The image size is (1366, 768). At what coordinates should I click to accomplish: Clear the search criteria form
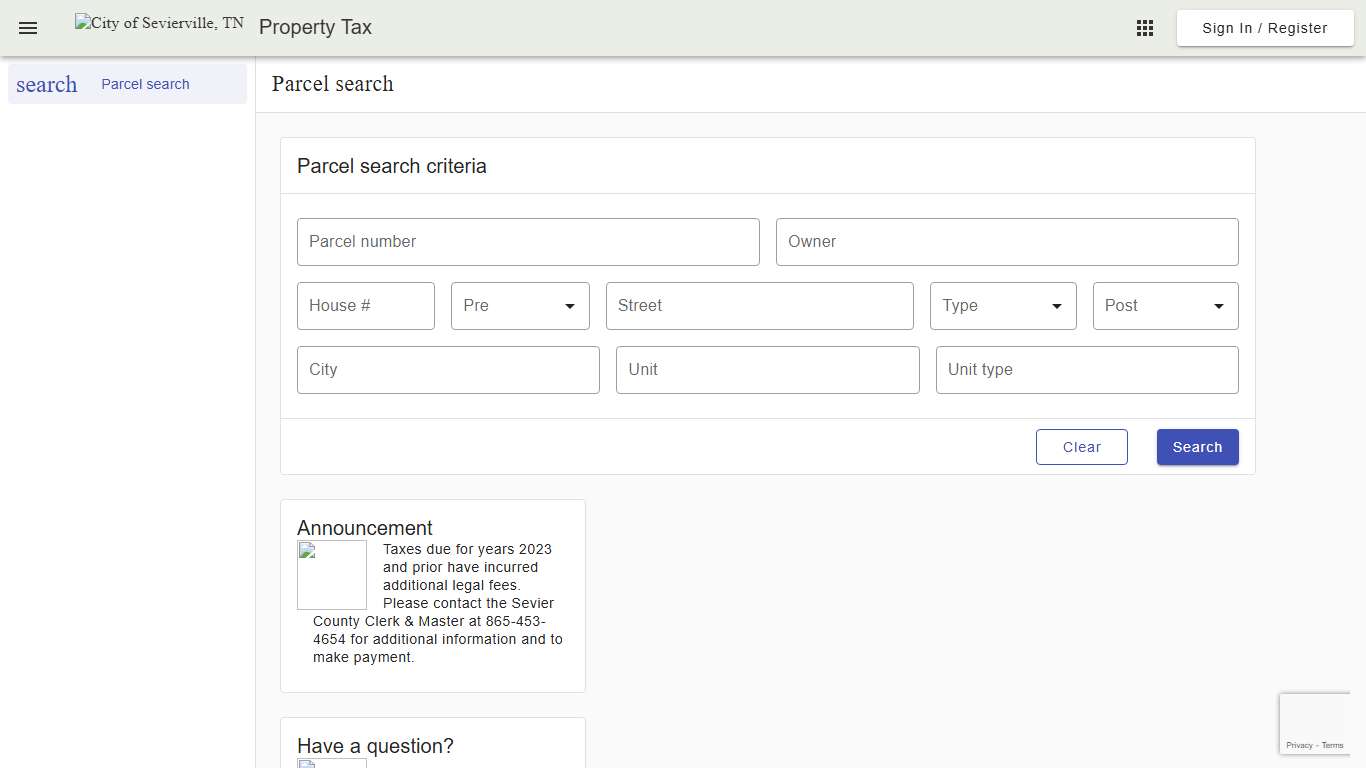tap(1081, 447)
